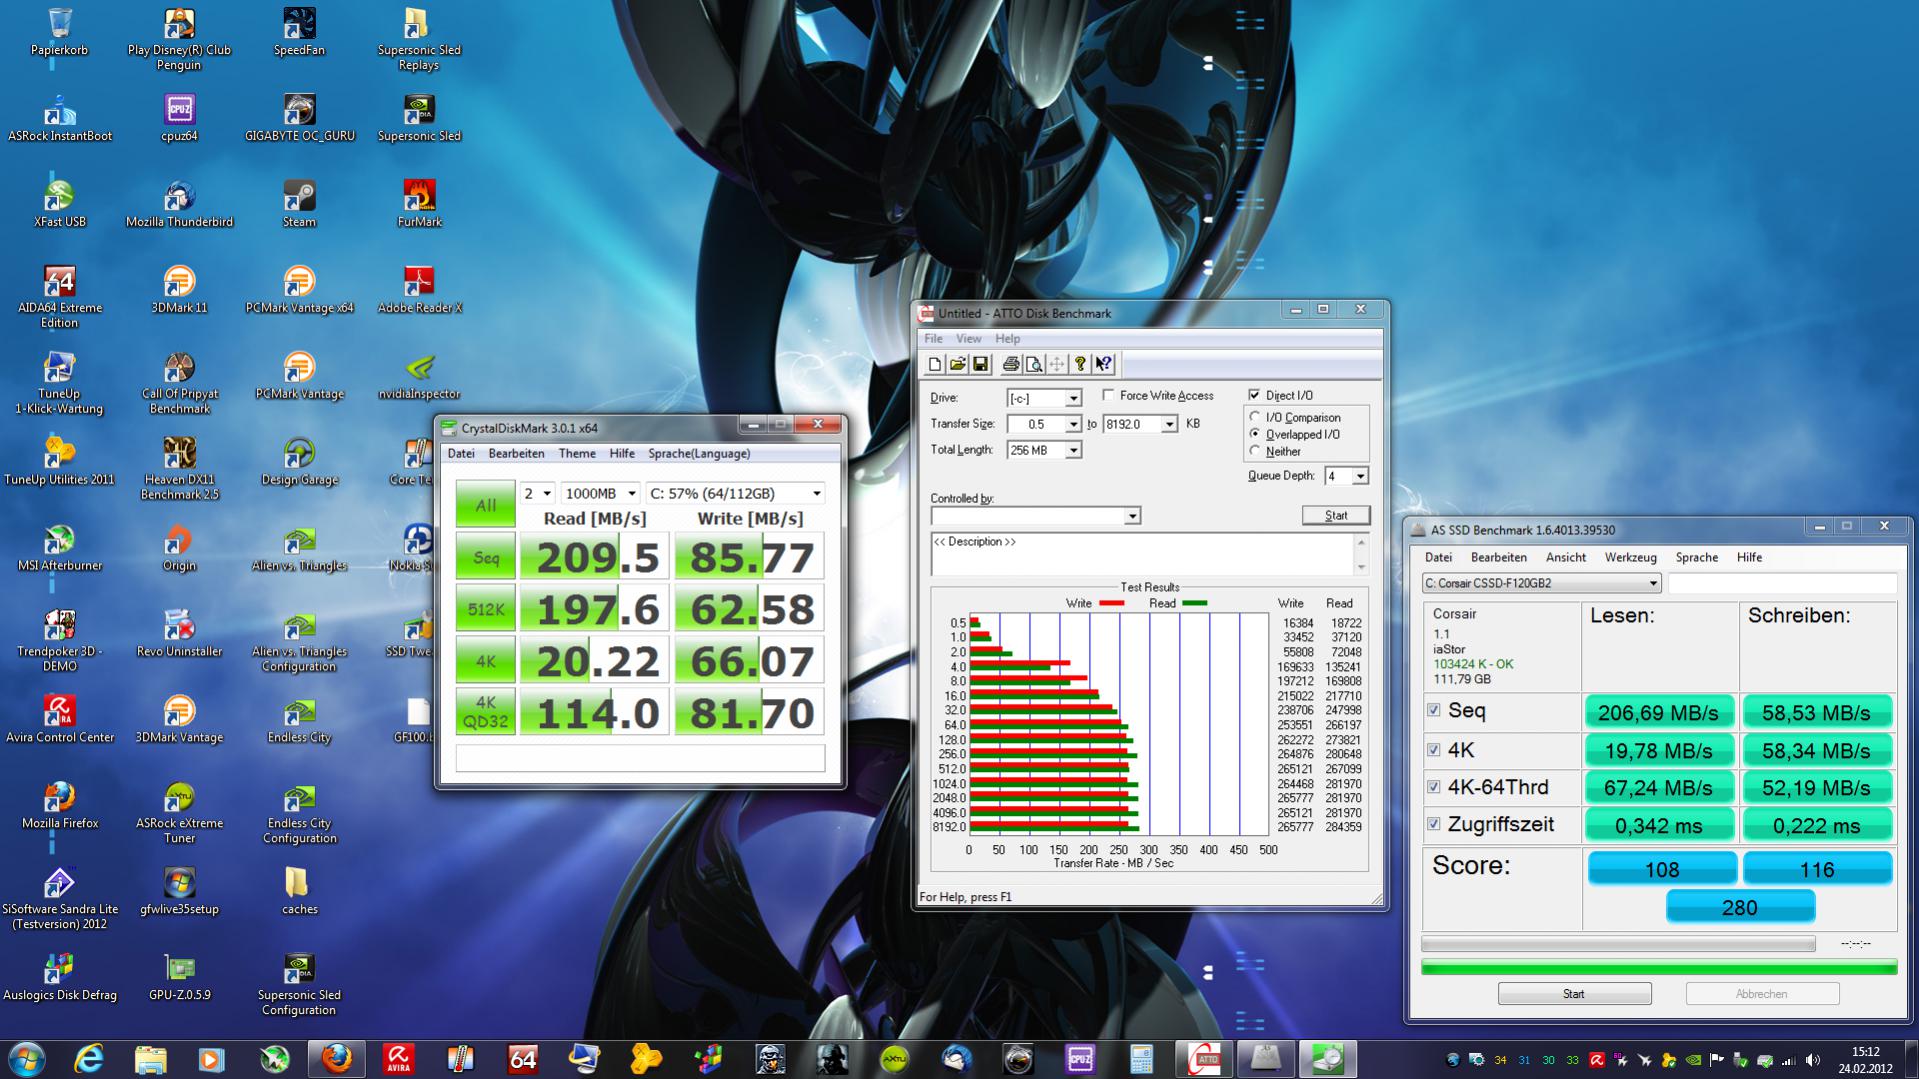Screen dimensions: 1919x1079
Task: Open Print Preview icon in ATTO toolbar
Action: (x=1034, y=365)
